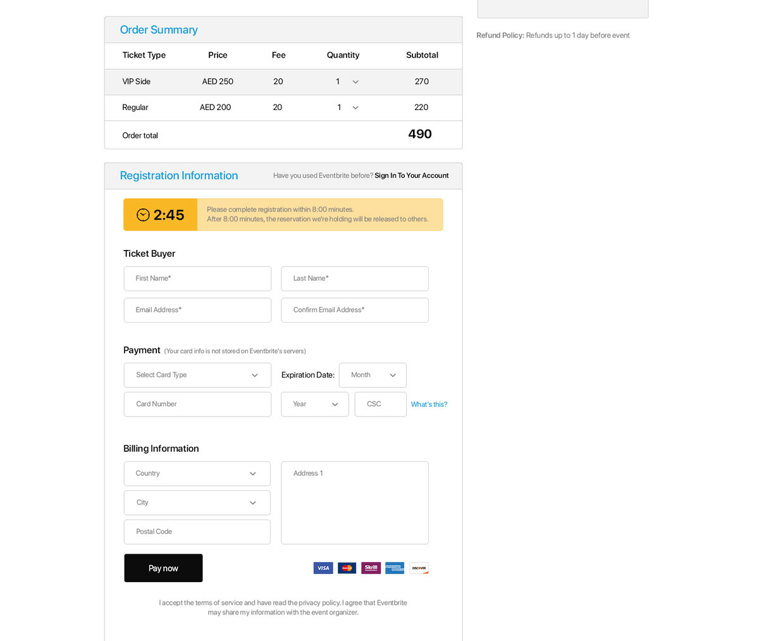Click the Visa card icon

click(x=323, y=568)
